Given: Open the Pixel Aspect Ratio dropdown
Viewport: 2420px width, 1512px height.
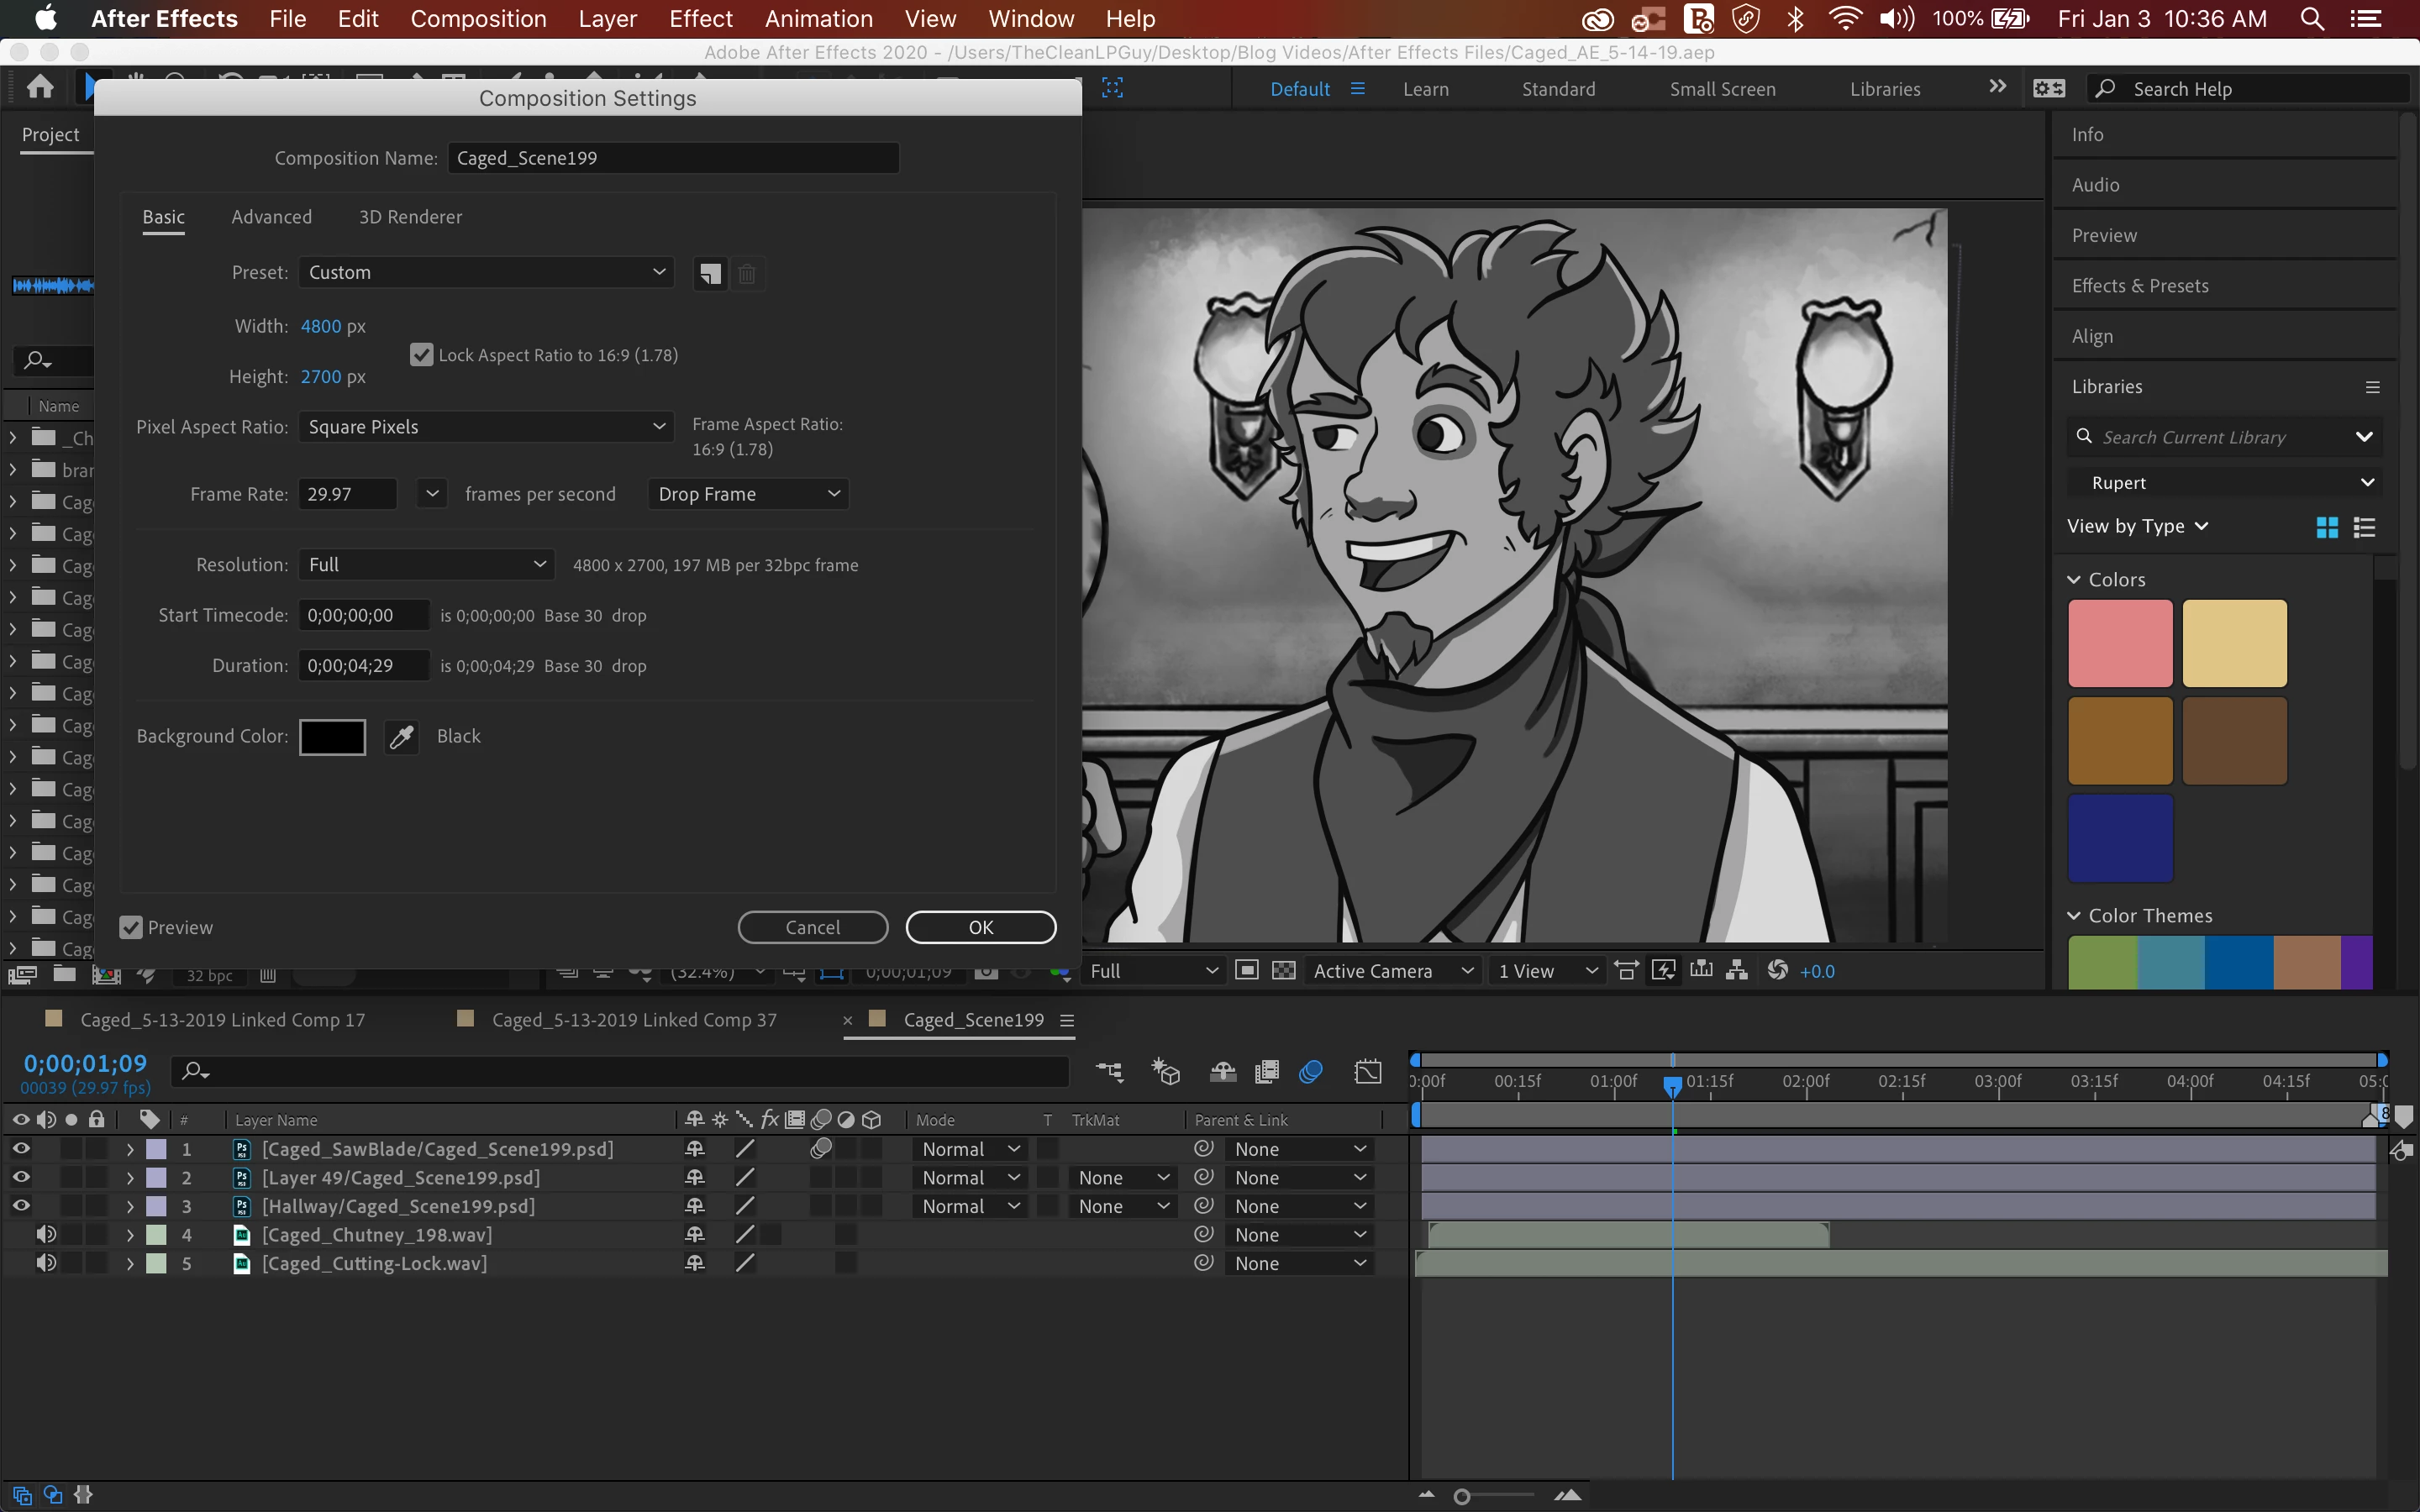Looking at the screenshot, I should click(486, 427).
